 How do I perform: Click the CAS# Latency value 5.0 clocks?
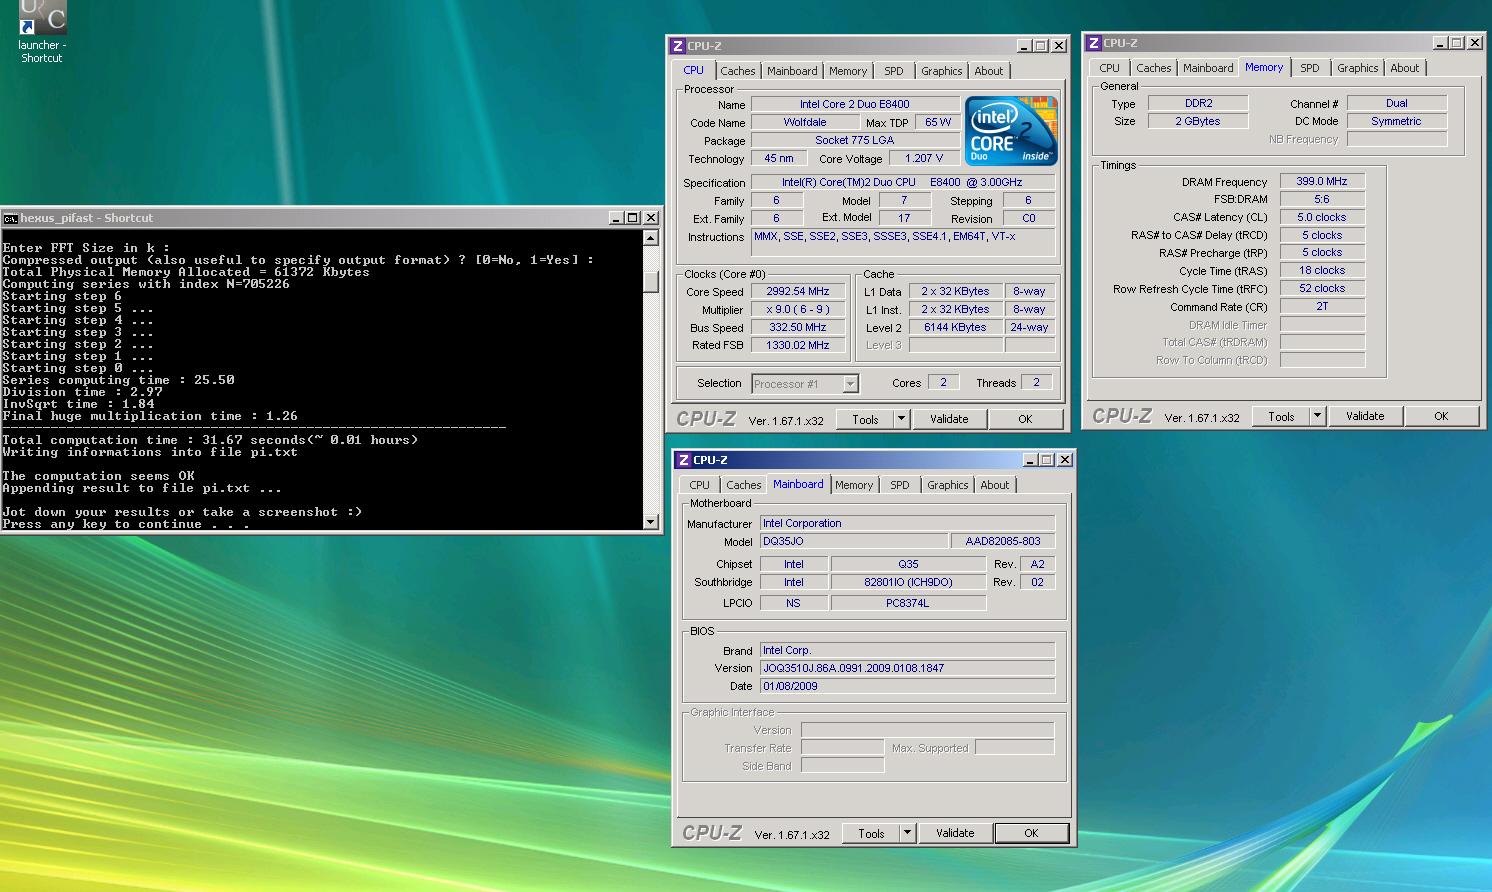[1322, 217]
